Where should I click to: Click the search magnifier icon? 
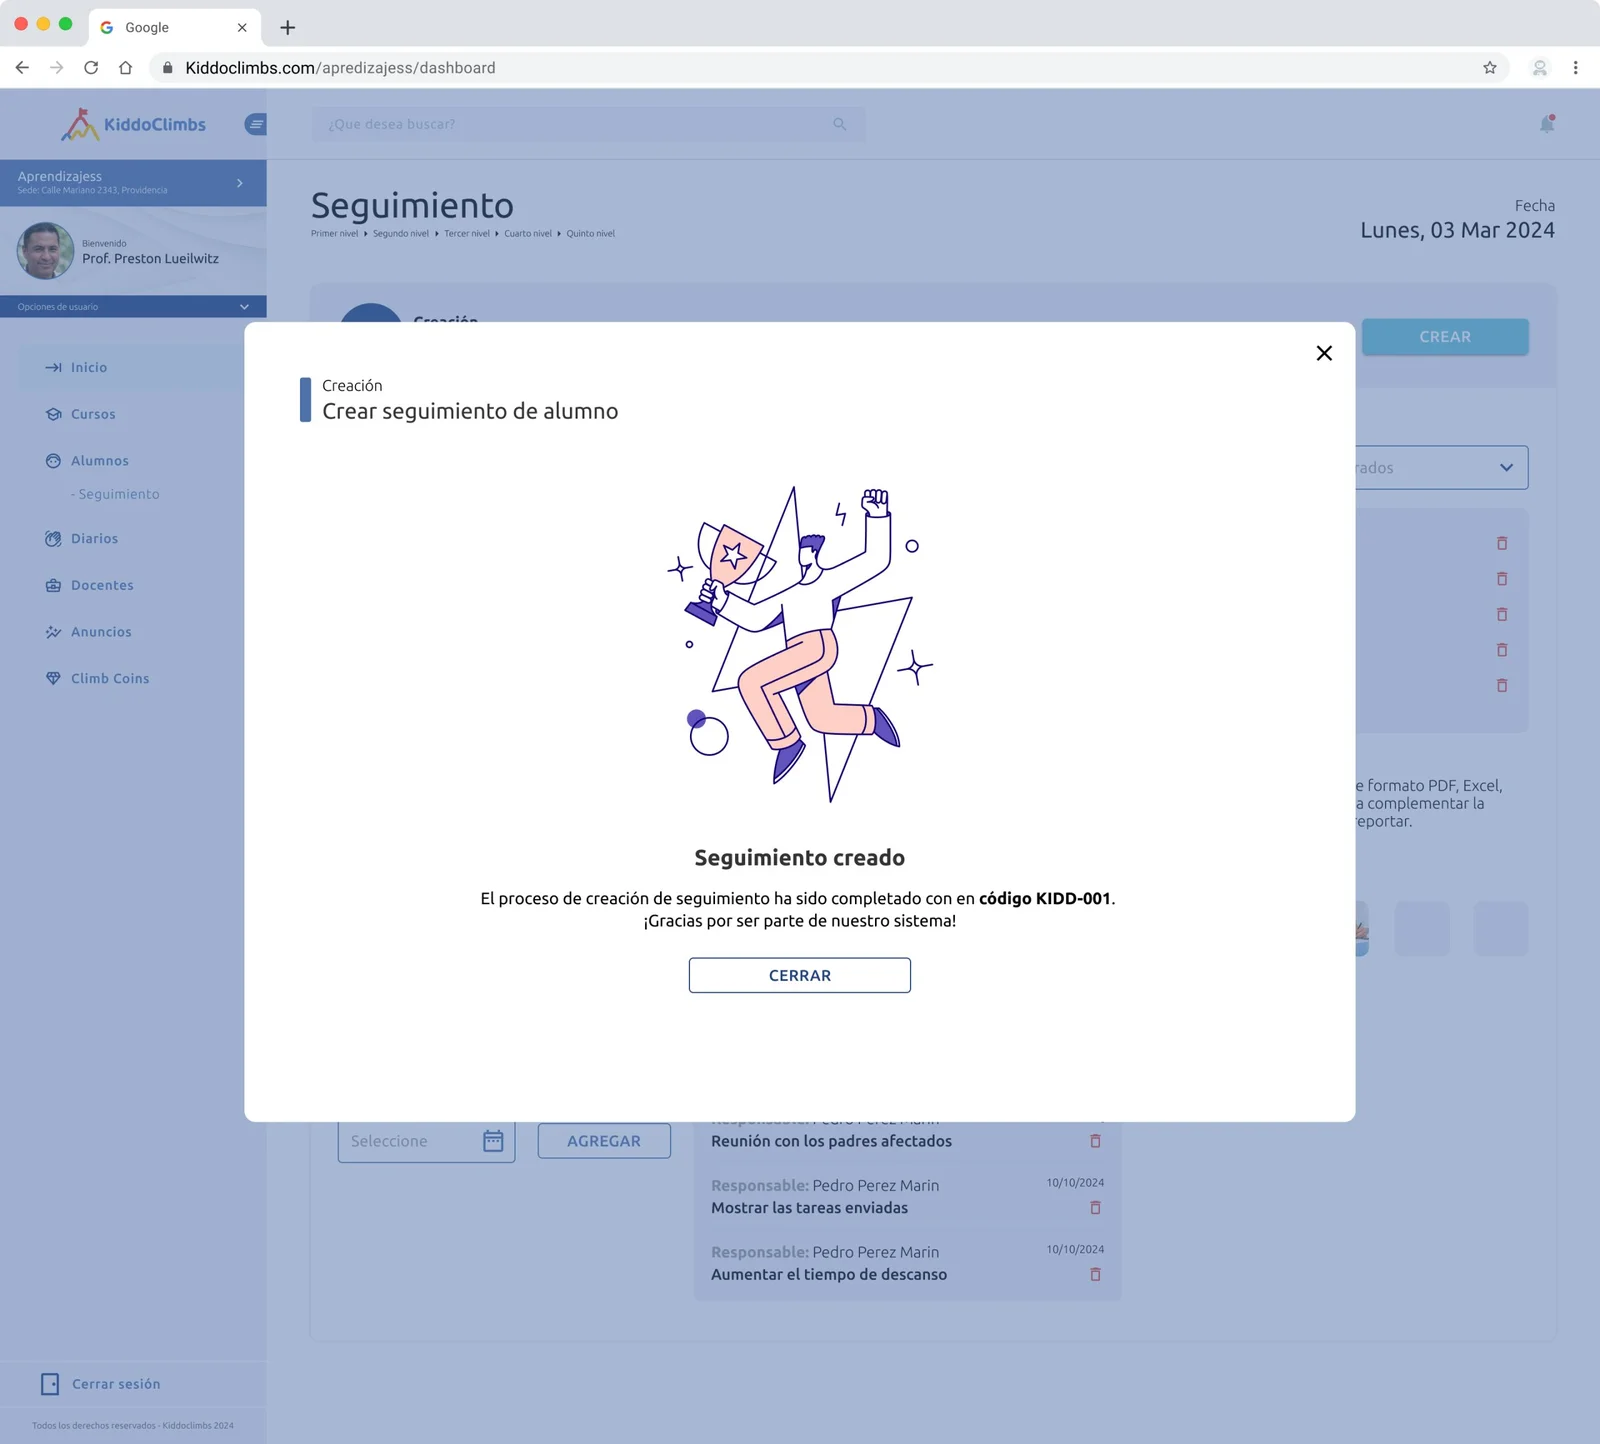(839, 124)
